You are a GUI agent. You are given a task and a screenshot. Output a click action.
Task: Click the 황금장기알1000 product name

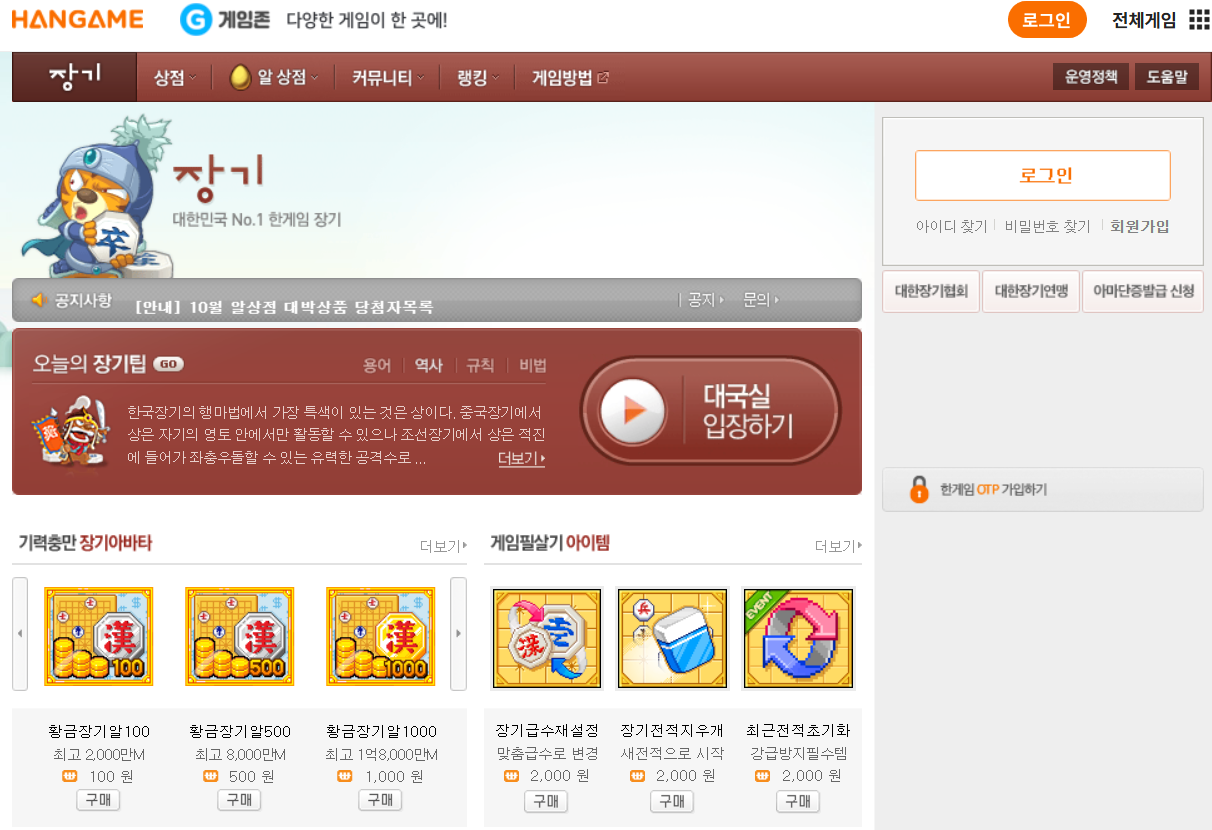tap(381, 731)
